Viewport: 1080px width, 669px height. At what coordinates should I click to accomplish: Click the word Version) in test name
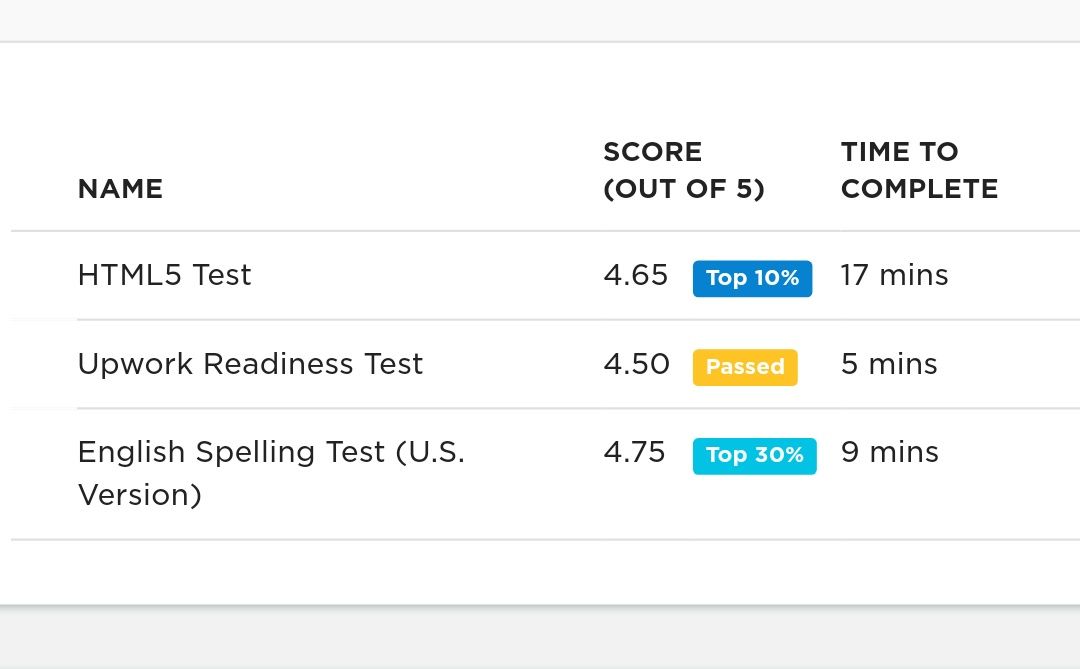tap(140, 495)
